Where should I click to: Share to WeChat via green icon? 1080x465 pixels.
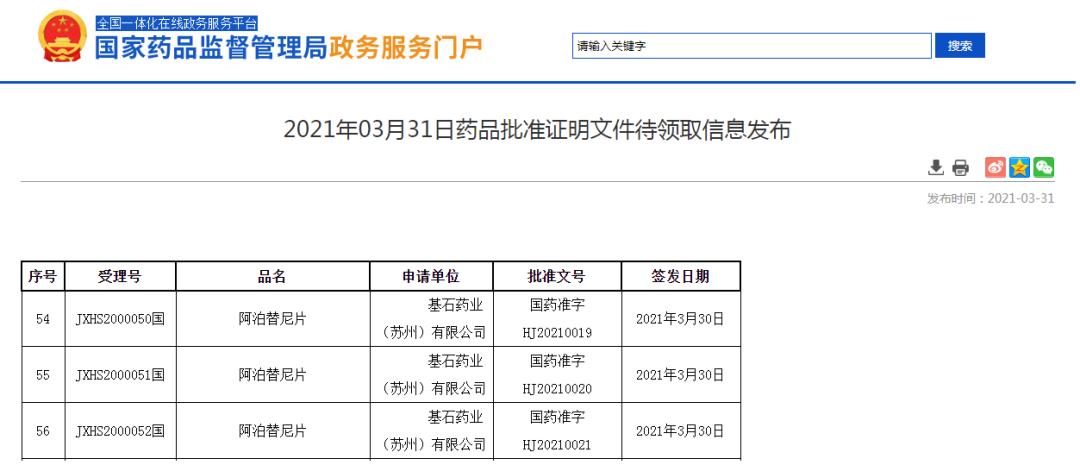point(1043,167)
